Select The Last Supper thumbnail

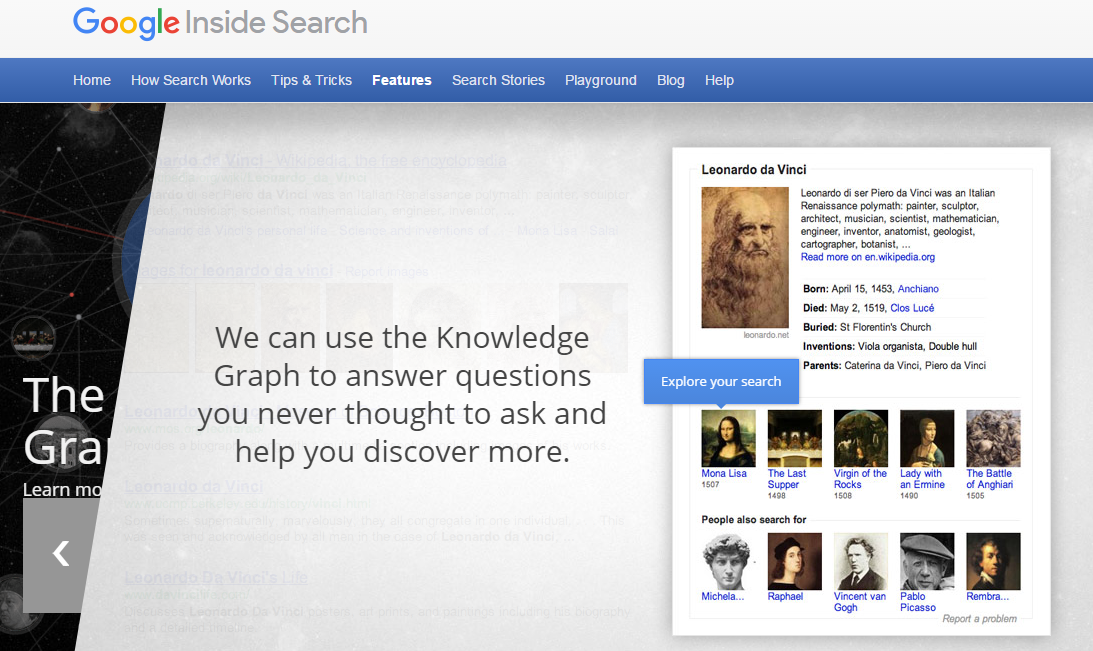pyautogui.click(x=795, y=438)
